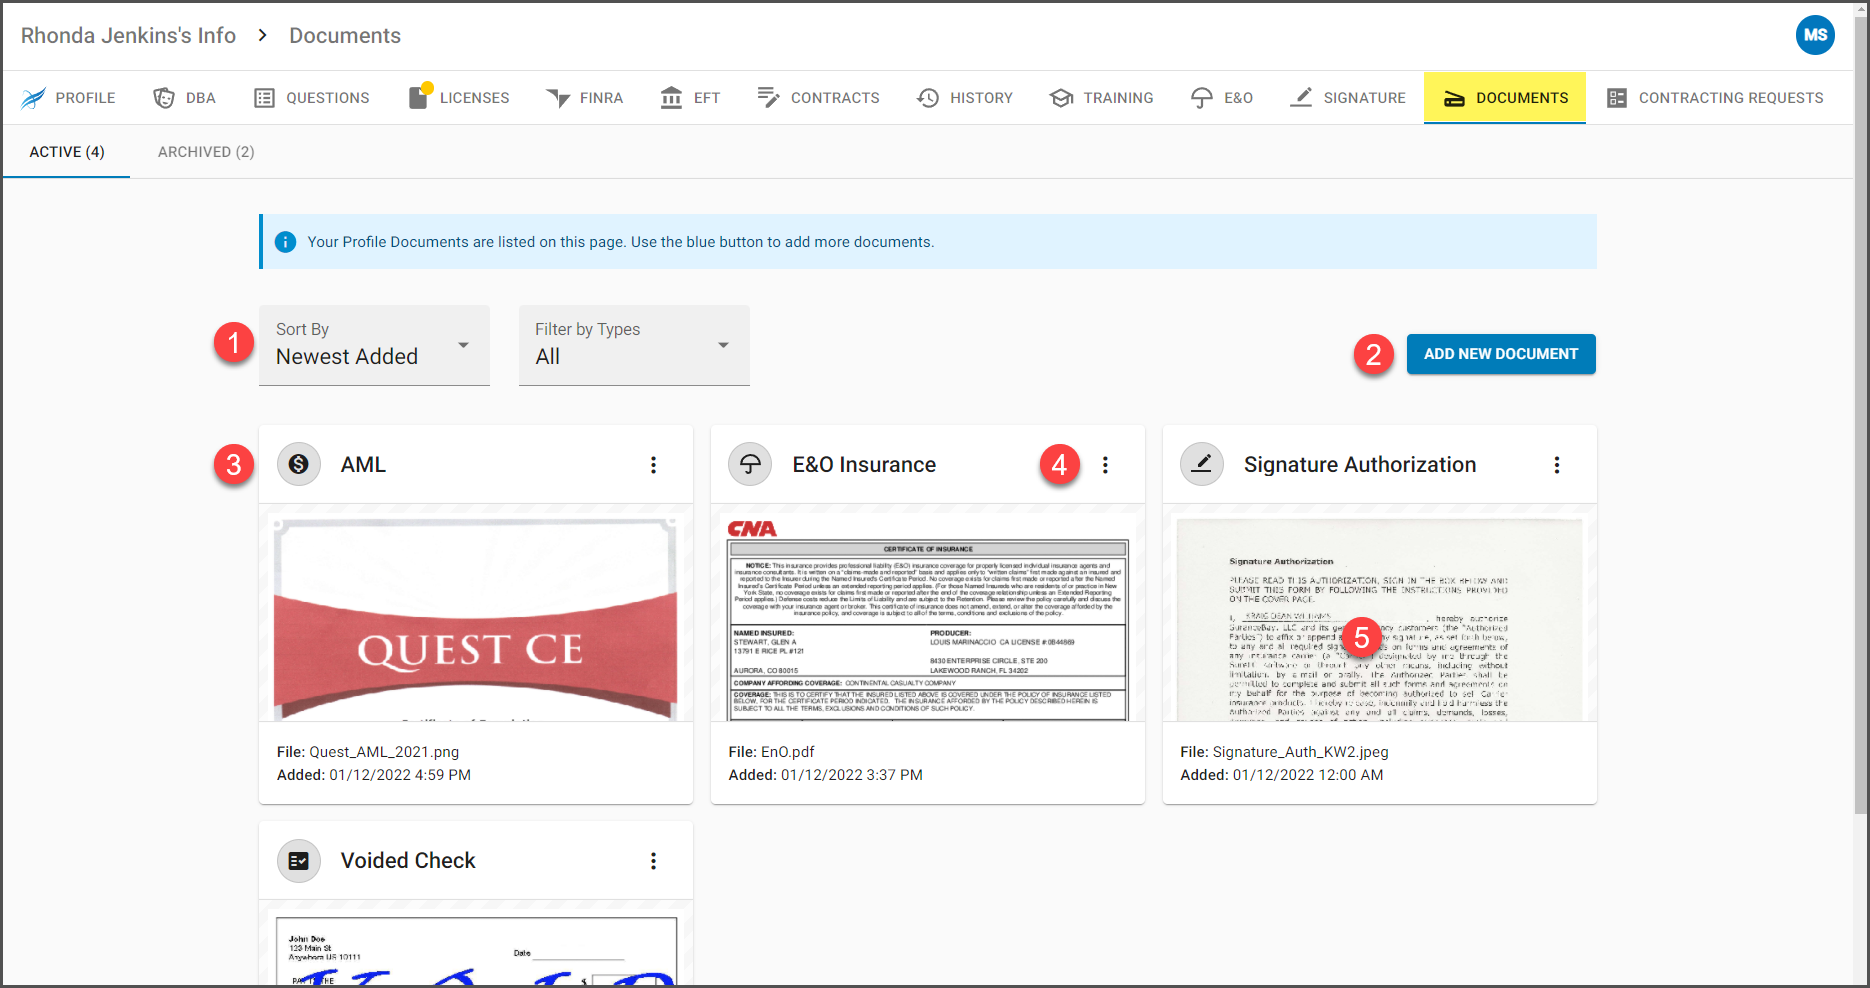1870x988 pixels.
Task: Click the Contracts document icon
Action: pyautogui.click(x=768, y=97)
